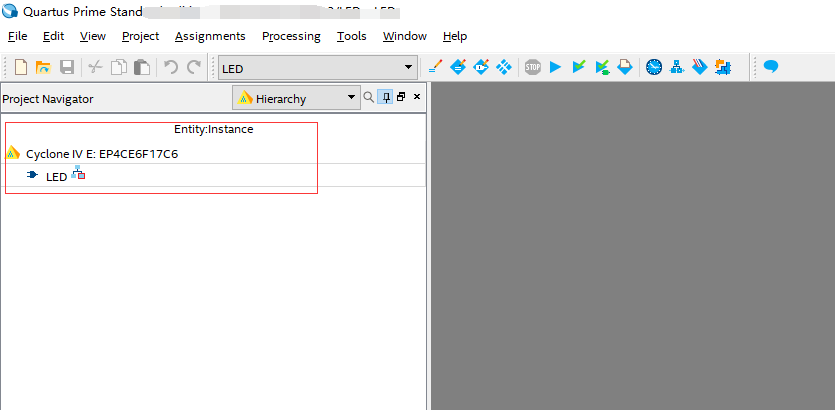
Task: Open the Compilation Report icon
Action: point(625,67)
